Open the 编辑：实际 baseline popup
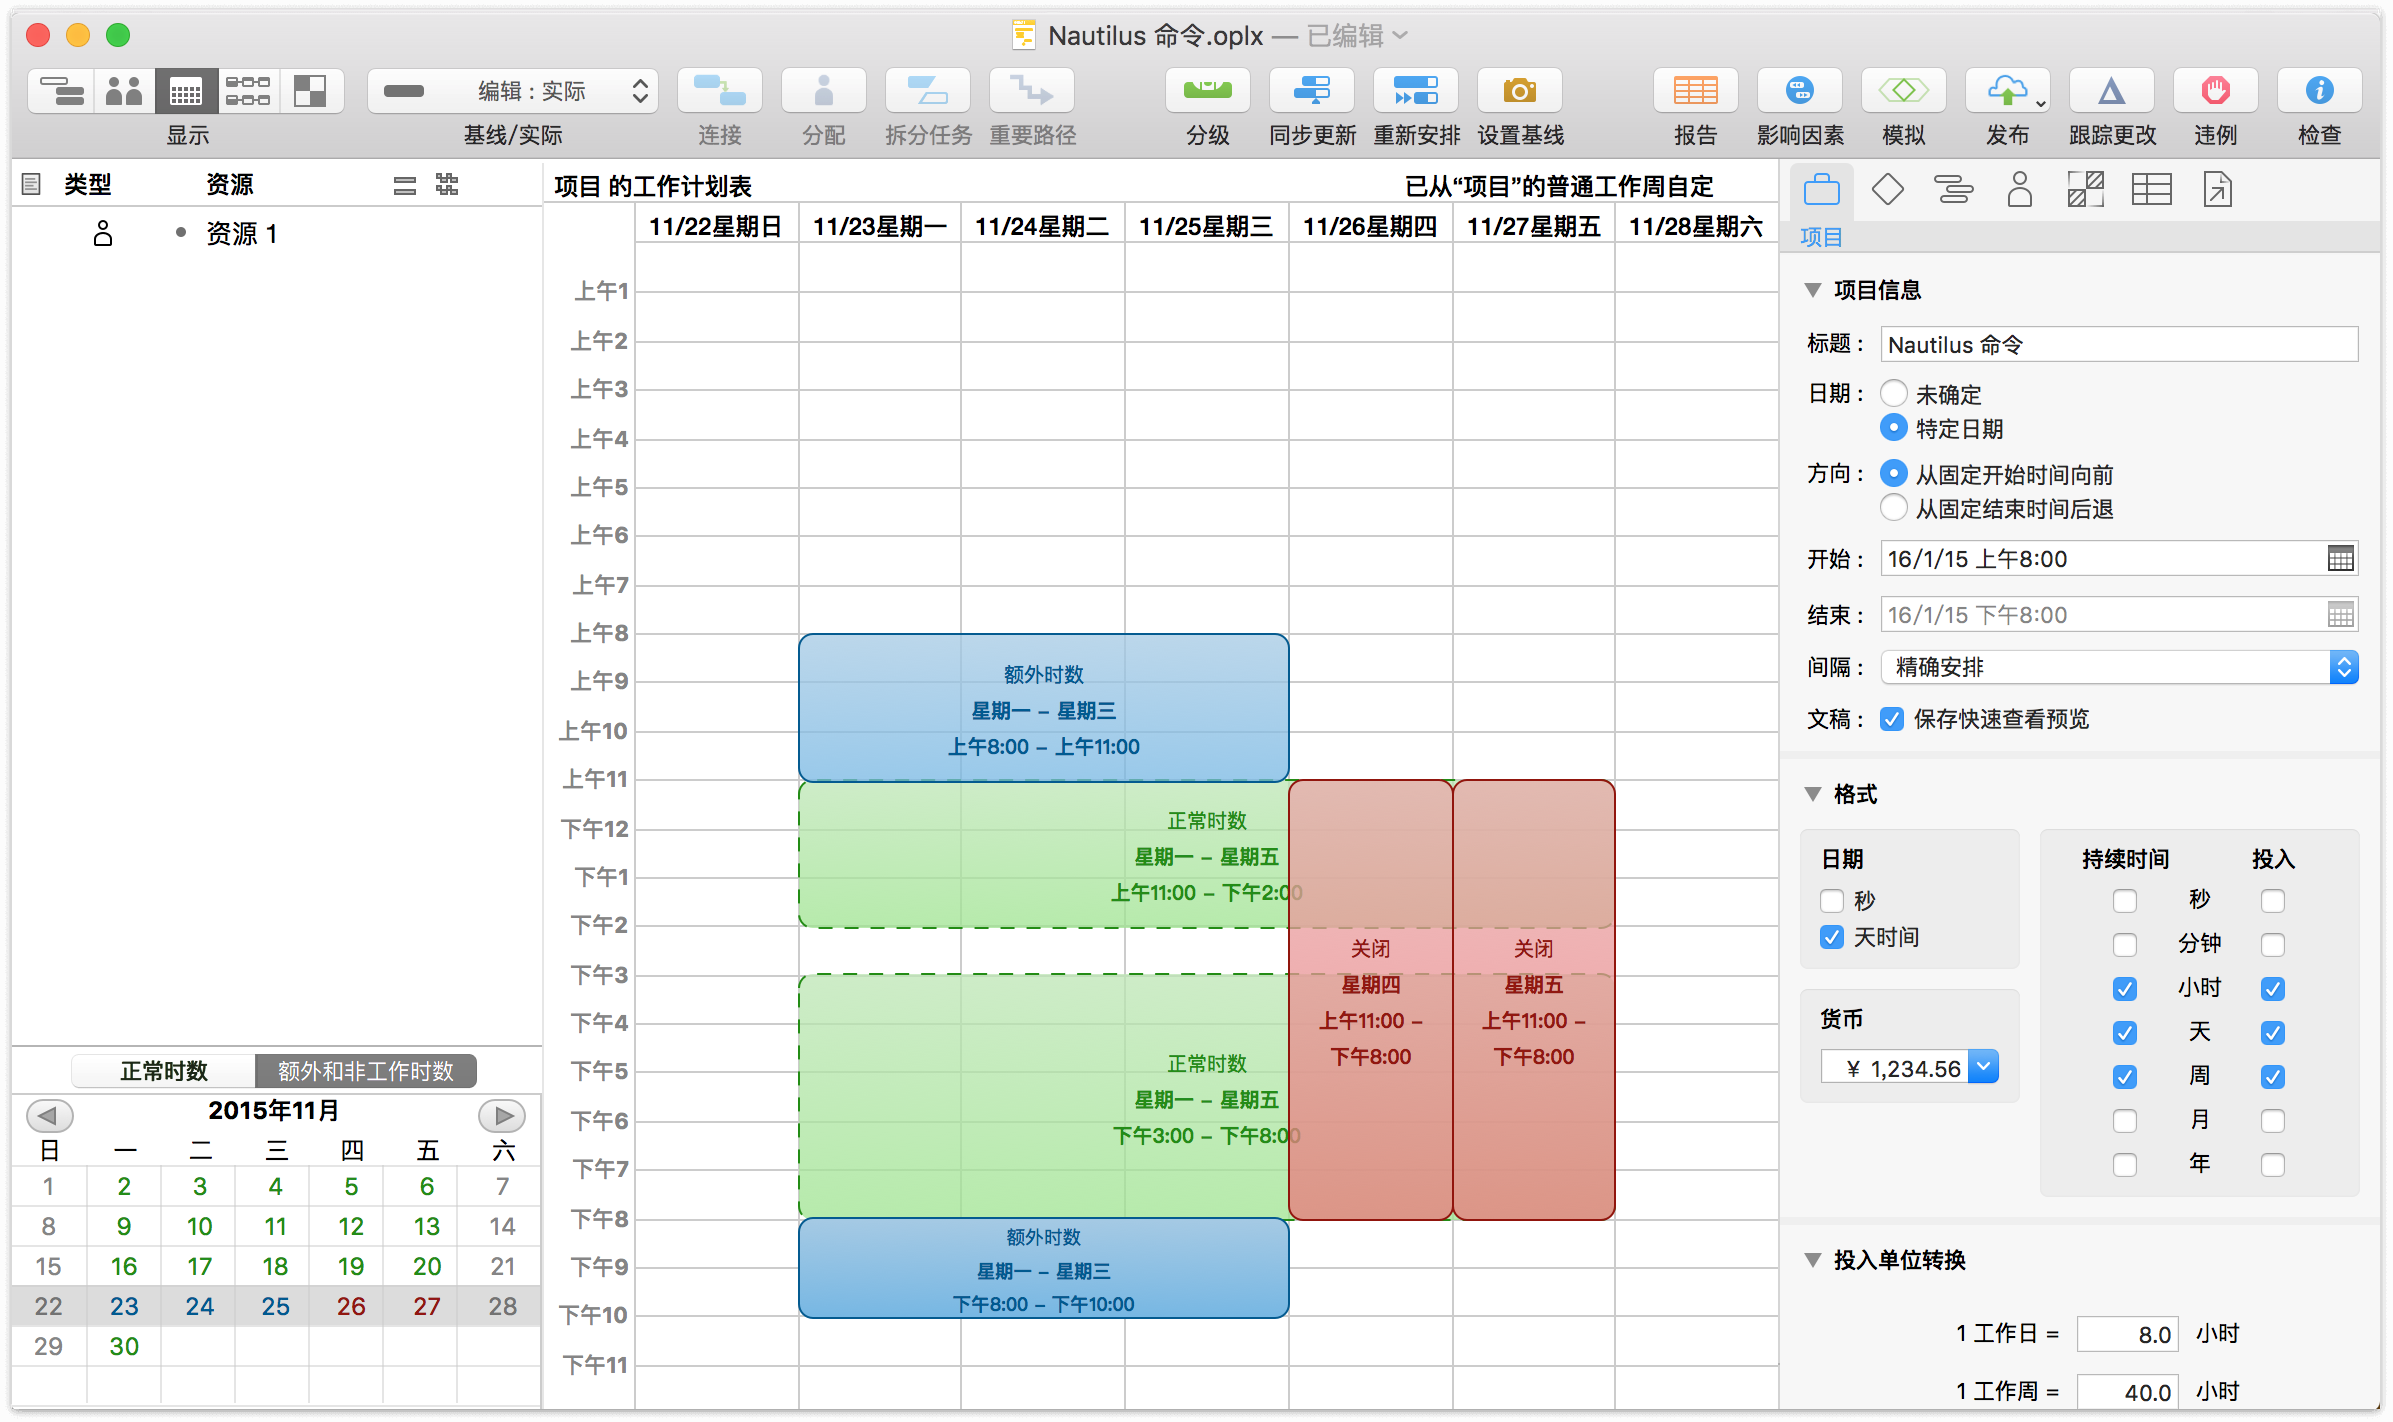The height and width of the screenshot is (1422, 2393). [x=514, y=92]
